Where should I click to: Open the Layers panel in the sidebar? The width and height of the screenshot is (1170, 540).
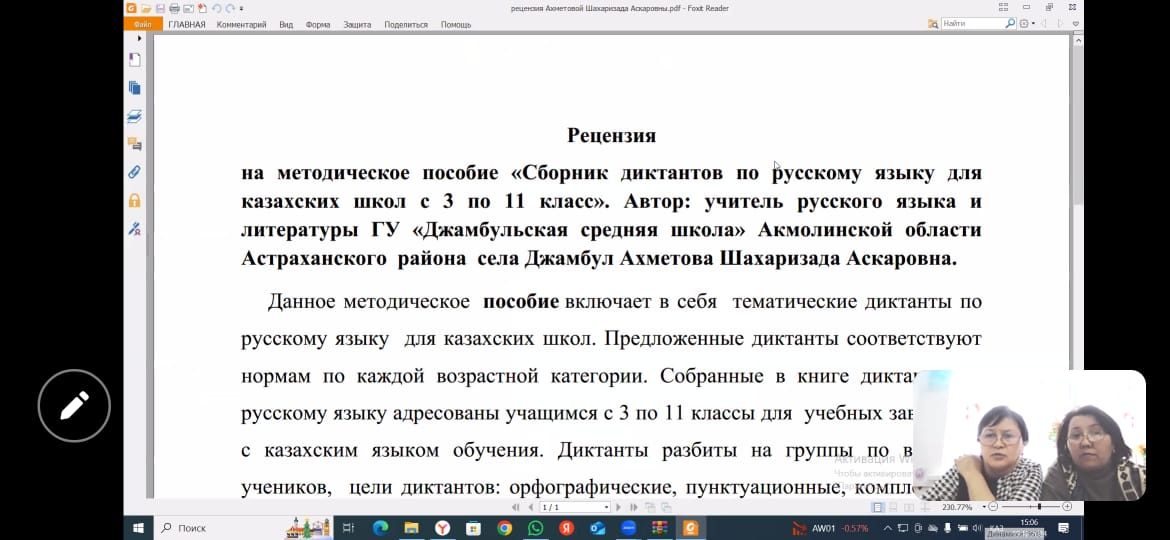tap(135, 116)
